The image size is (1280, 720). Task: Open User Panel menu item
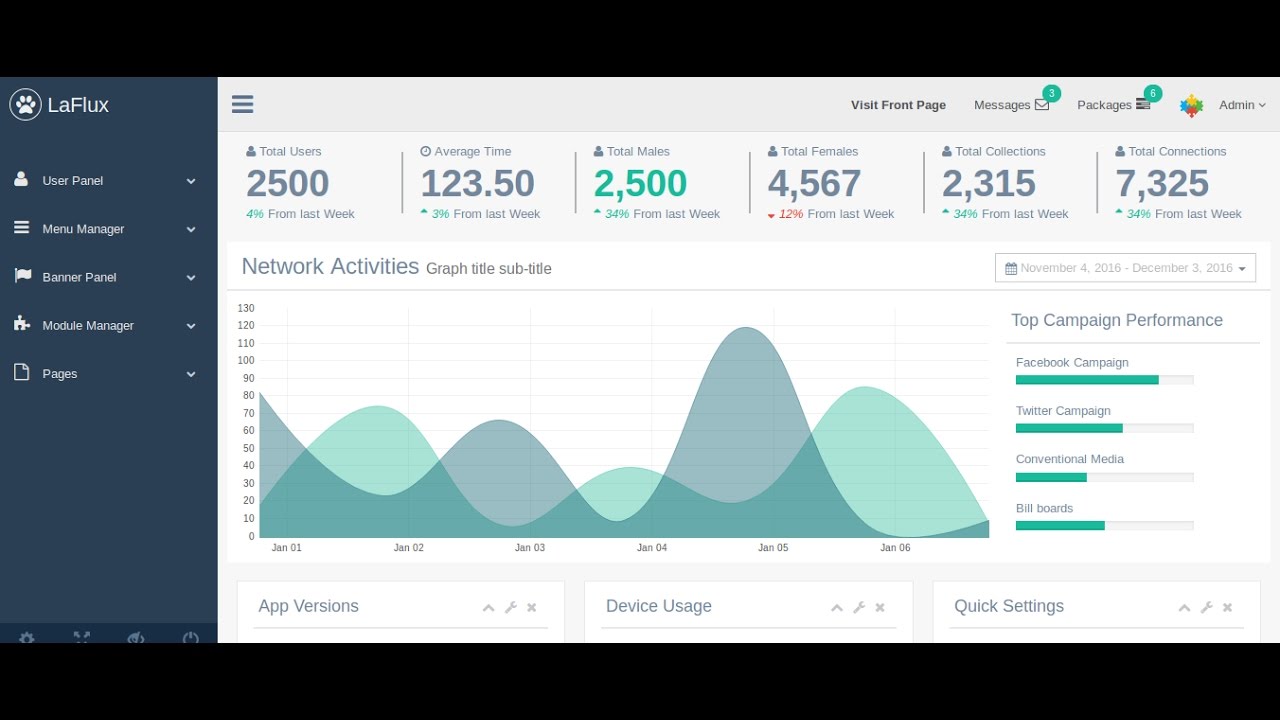[108, 181]
